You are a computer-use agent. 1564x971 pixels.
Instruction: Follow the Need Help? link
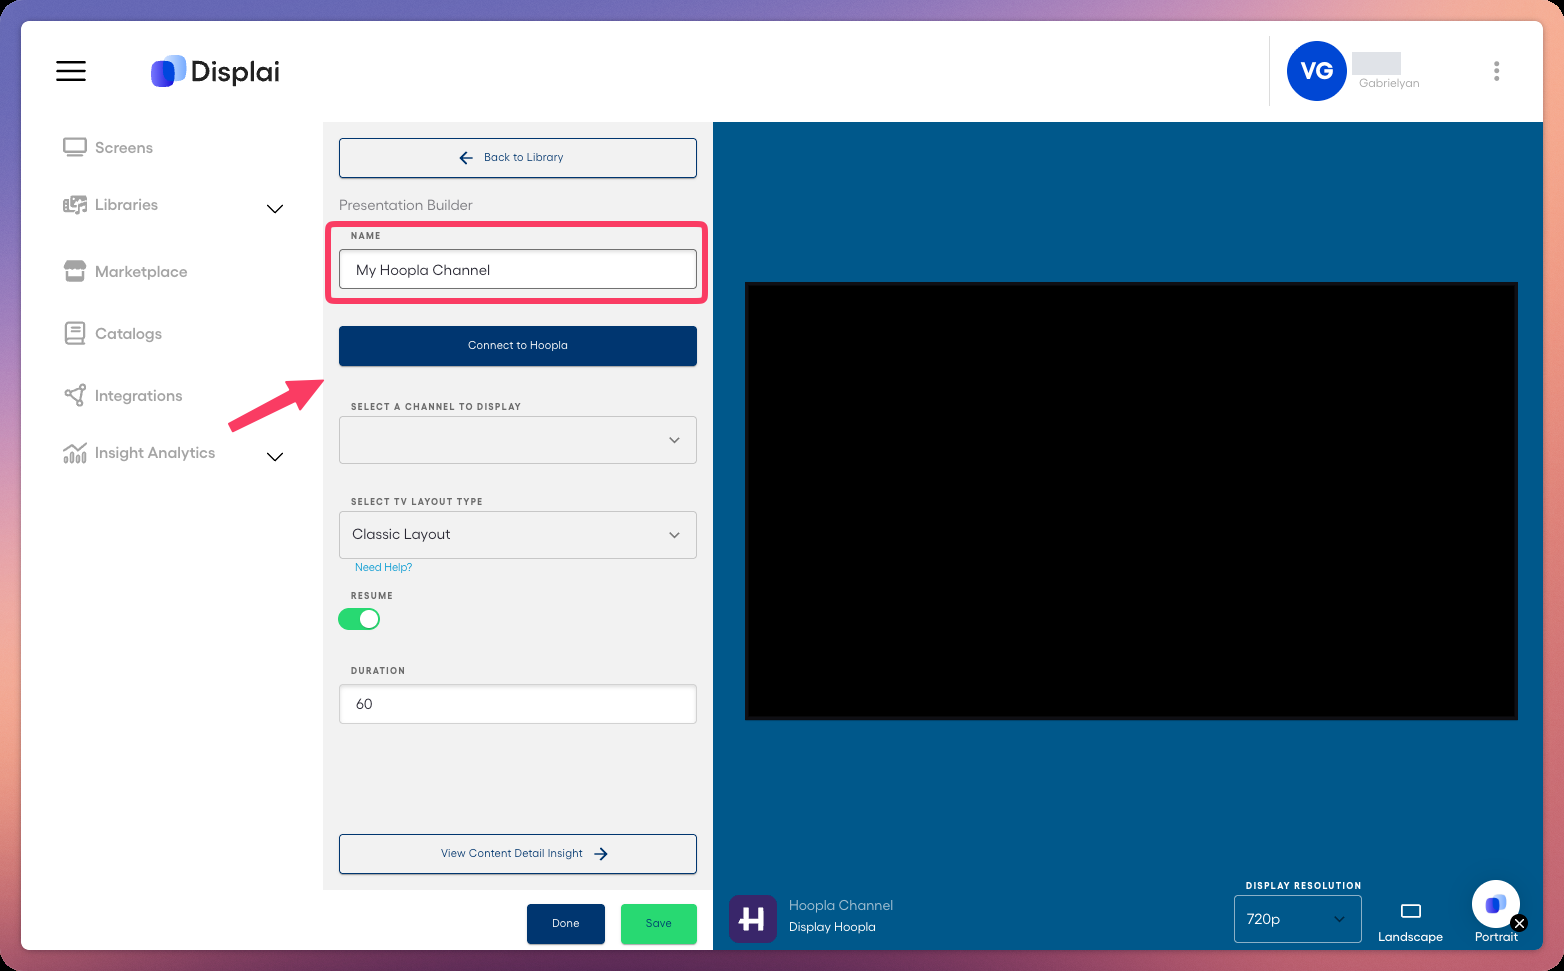click(383, 567)
